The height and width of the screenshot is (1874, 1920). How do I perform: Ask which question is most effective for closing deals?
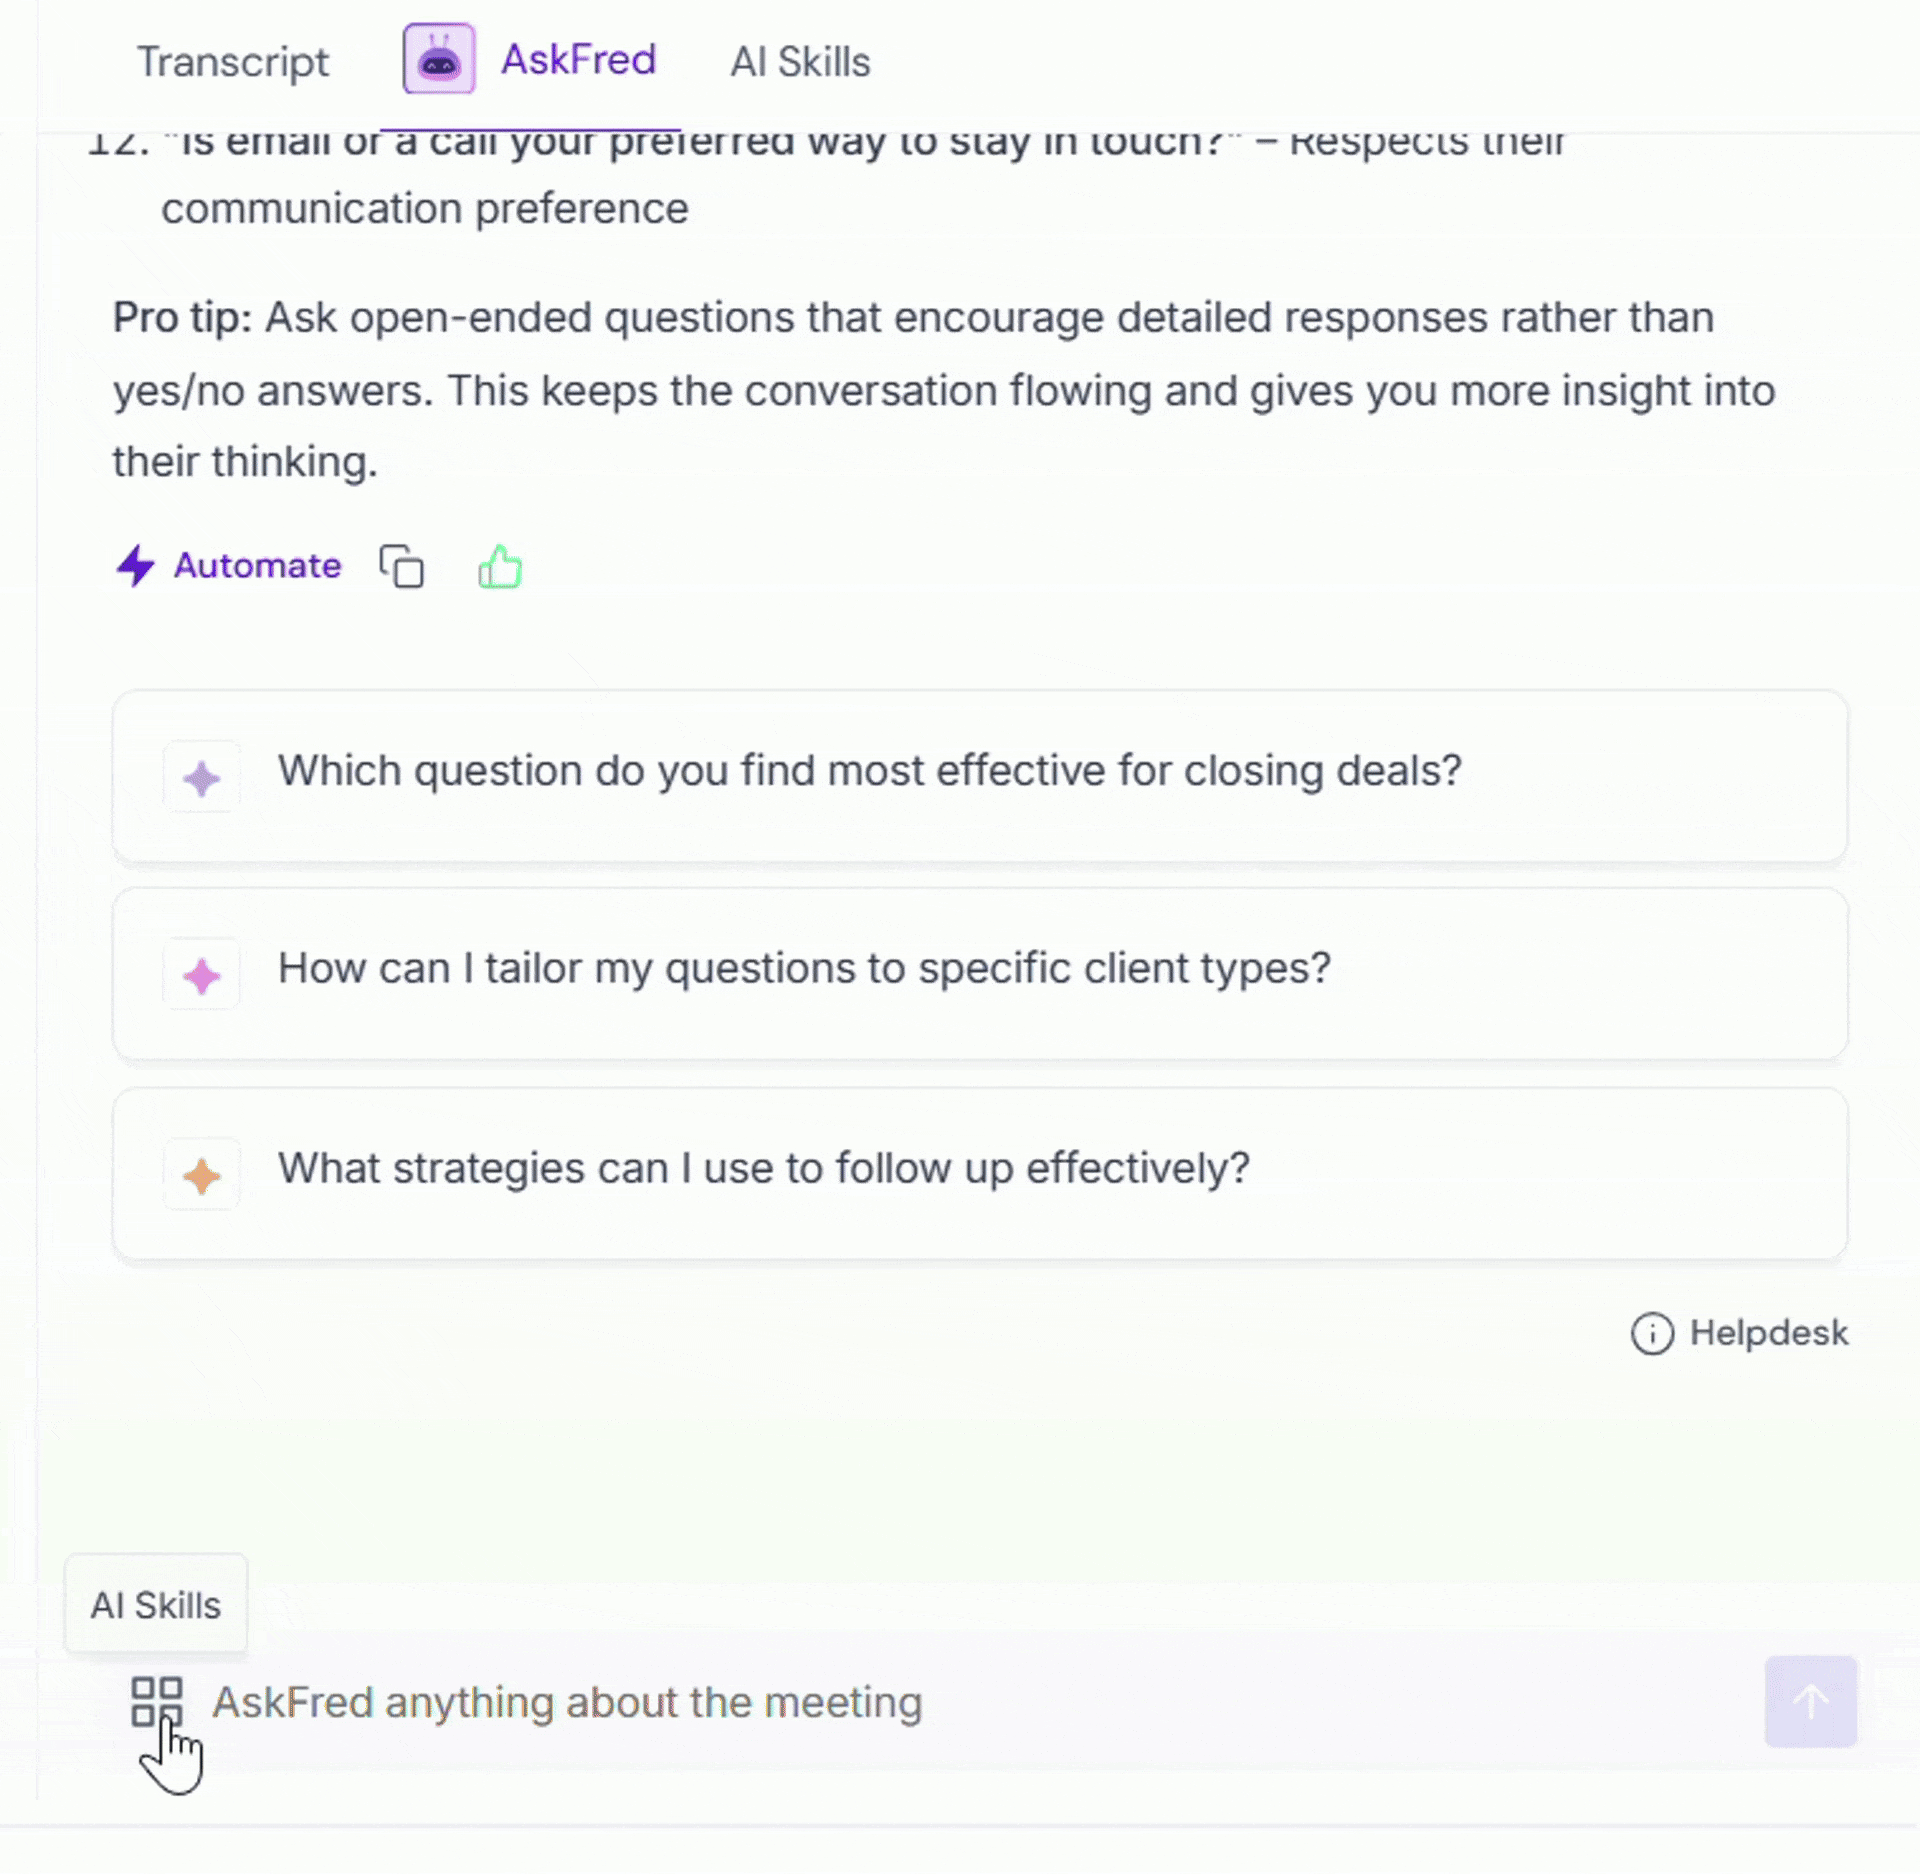980,776
